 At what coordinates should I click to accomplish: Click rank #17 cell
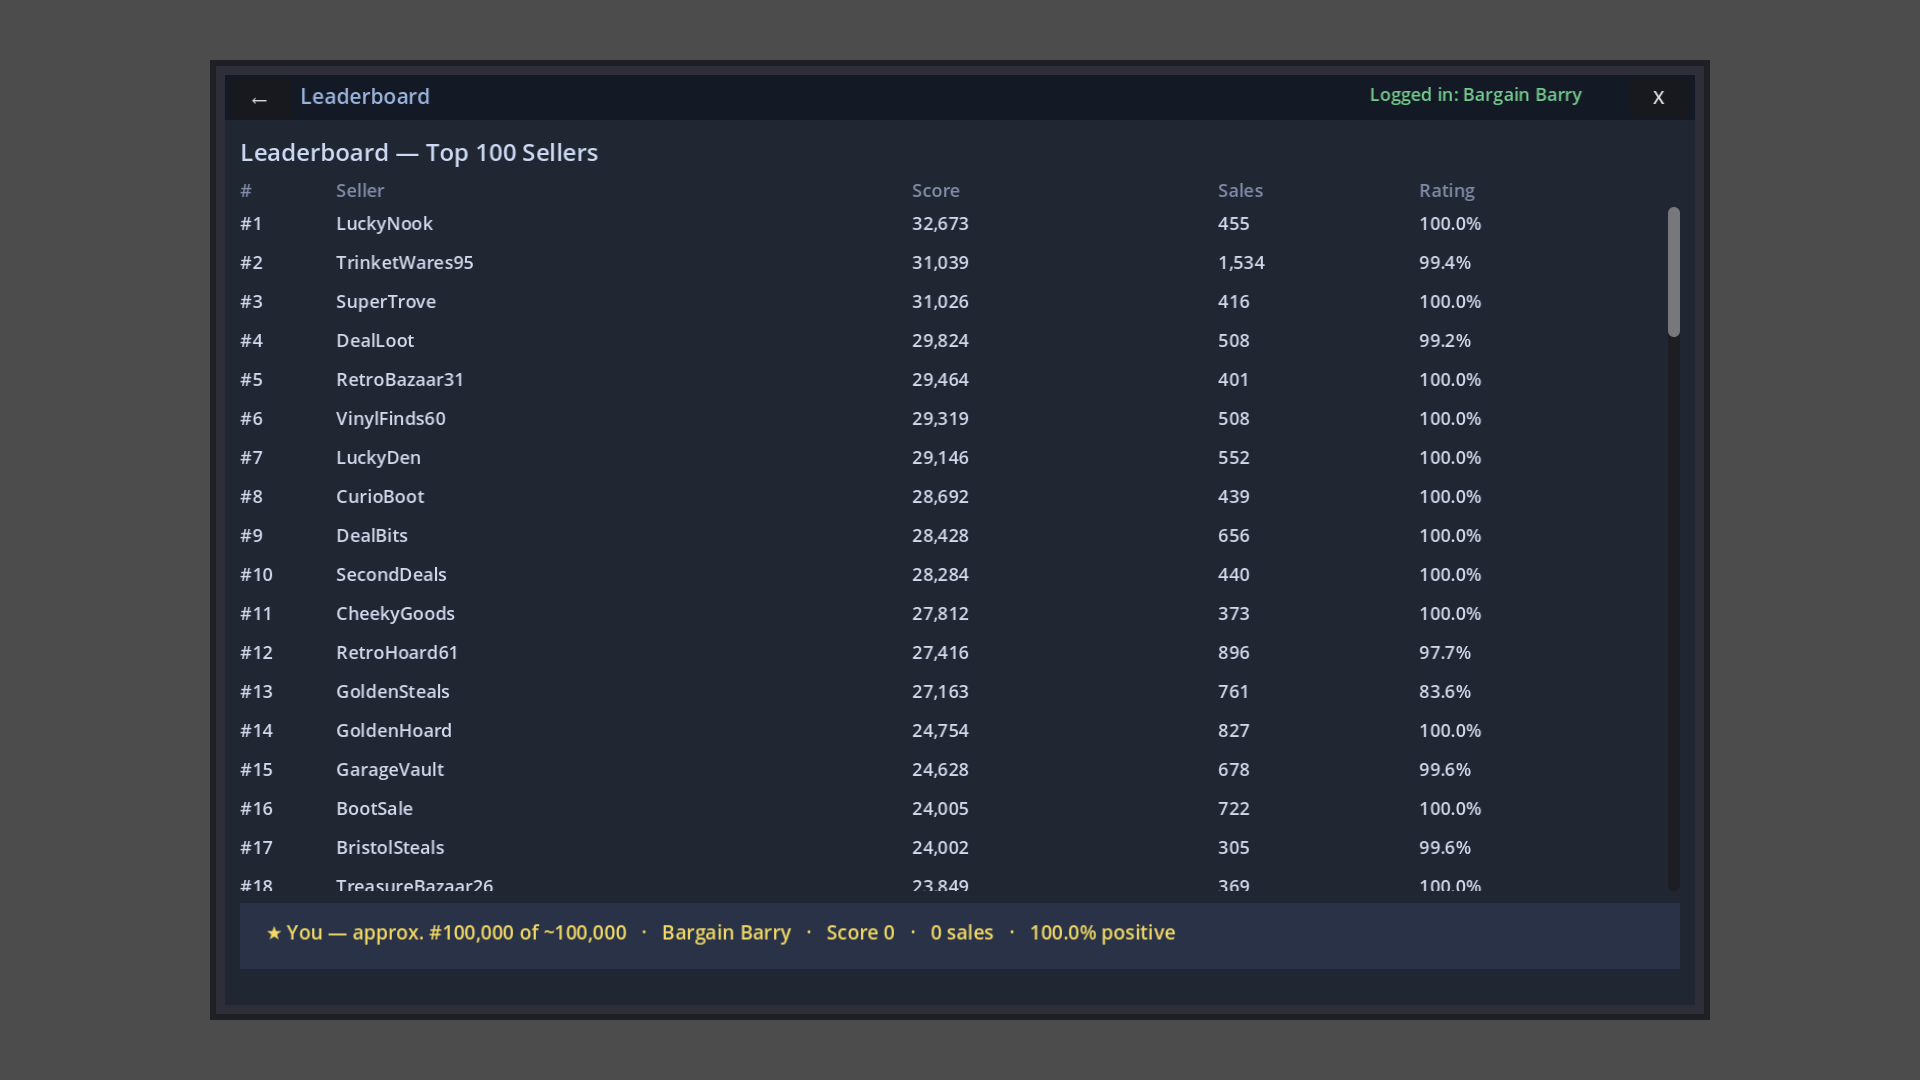(256, 848)
